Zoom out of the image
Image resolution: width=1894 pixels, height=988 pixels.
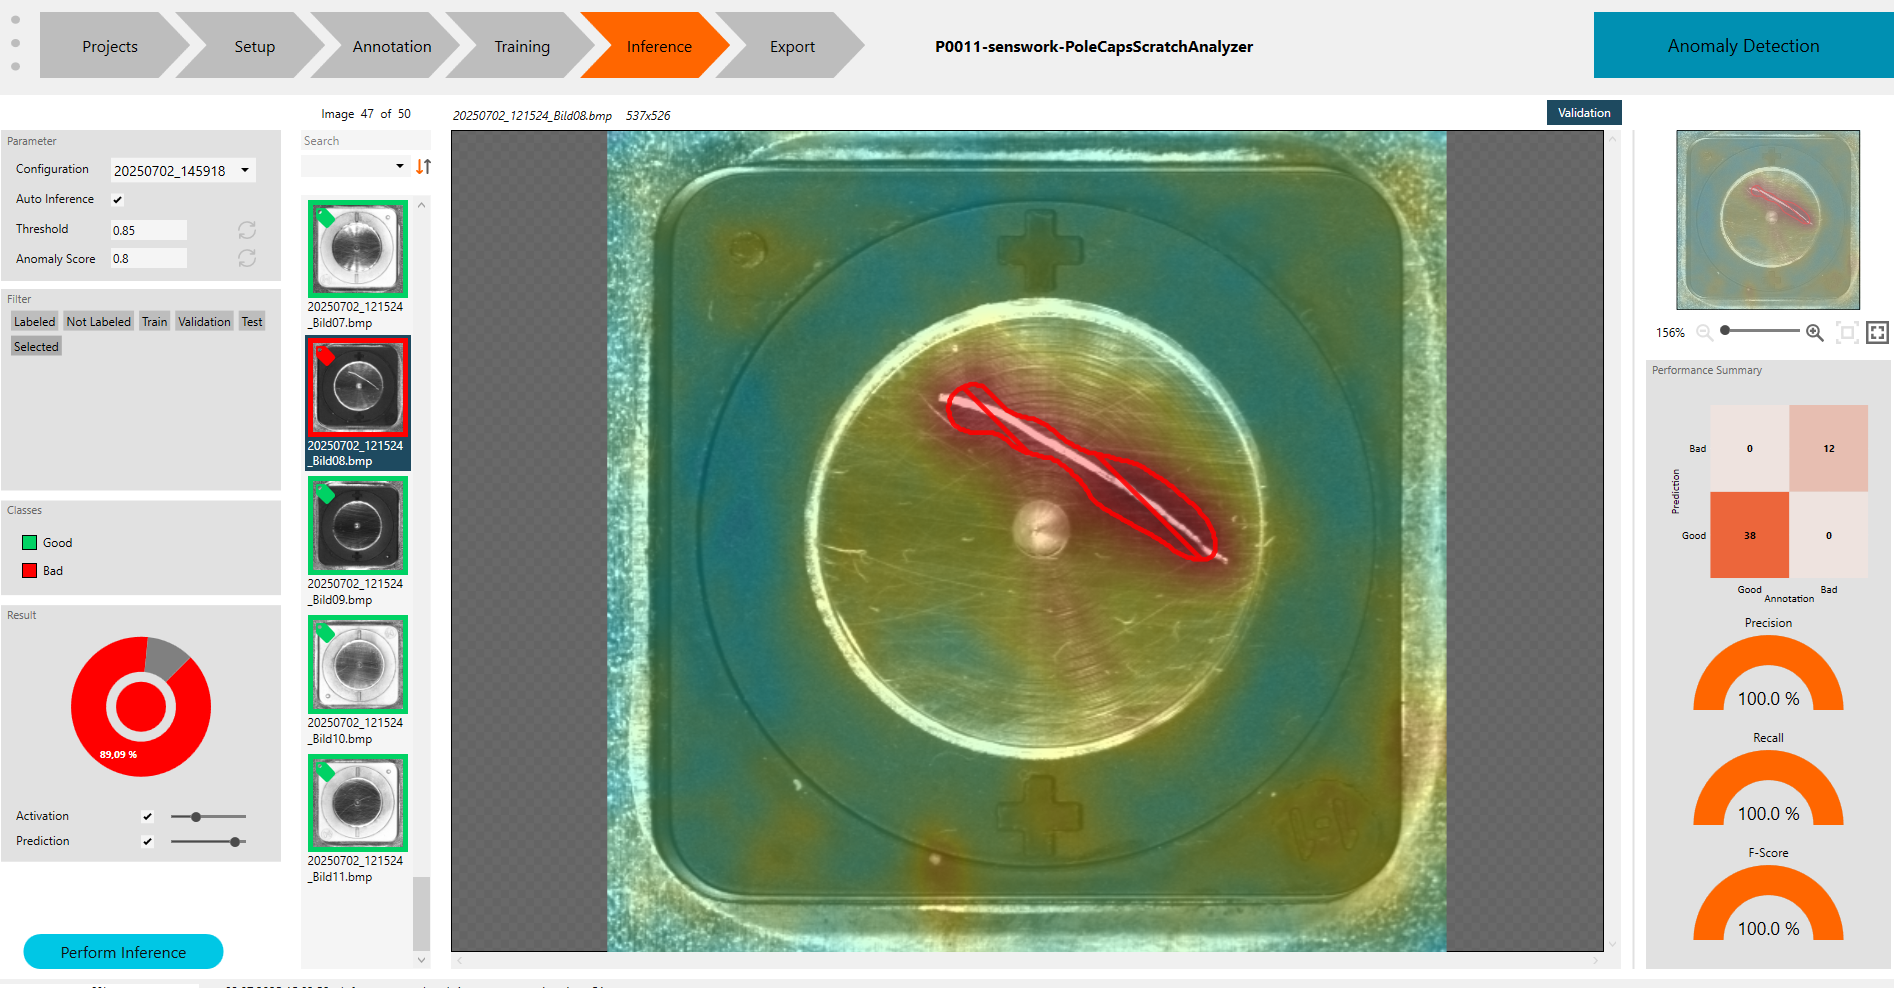coord(1704,332)
